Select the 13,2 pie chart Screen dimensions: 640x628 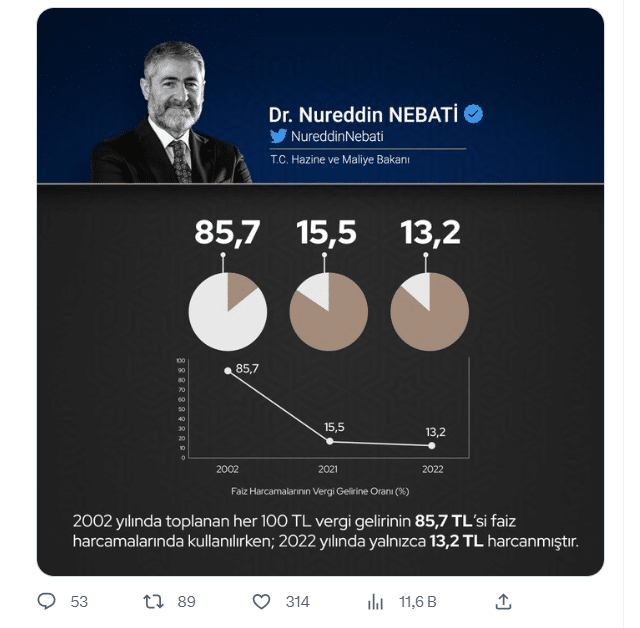[x=429, y=312]
